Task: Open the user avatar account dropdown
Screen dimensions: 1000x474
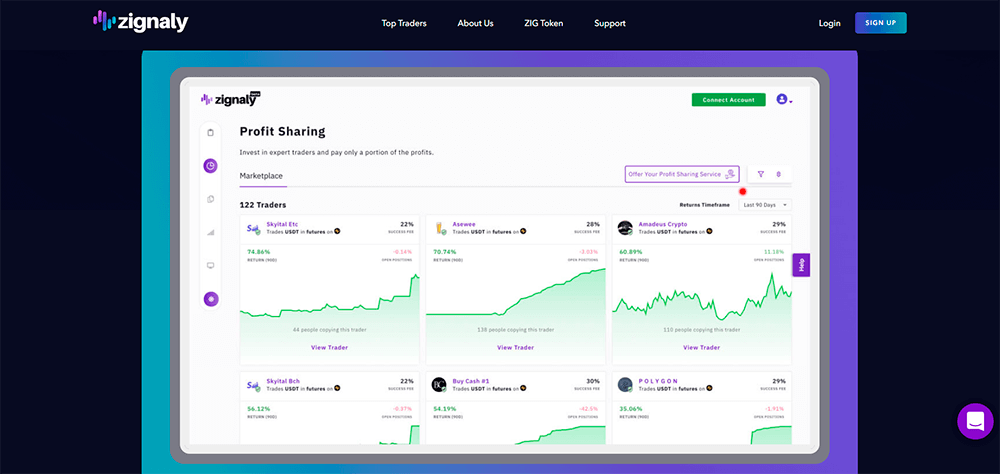Action: pos(784,100)
